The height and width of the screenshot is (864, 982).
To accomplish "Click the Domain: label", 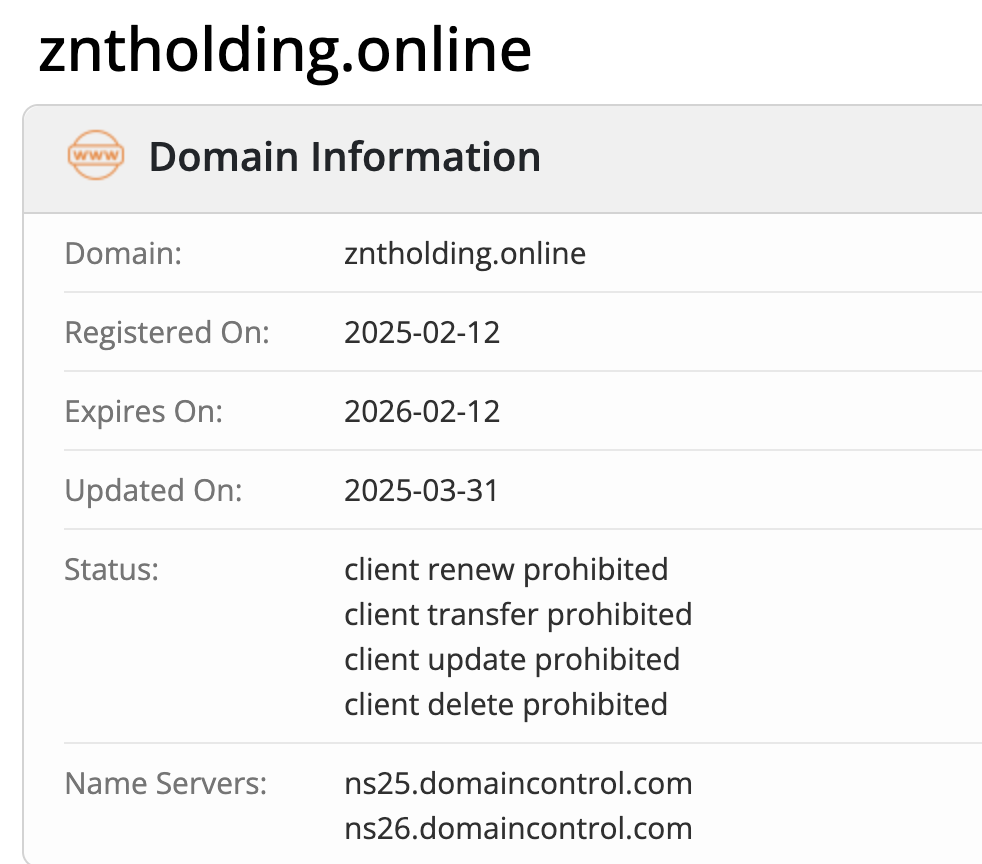I will click(x=123, y=254).
